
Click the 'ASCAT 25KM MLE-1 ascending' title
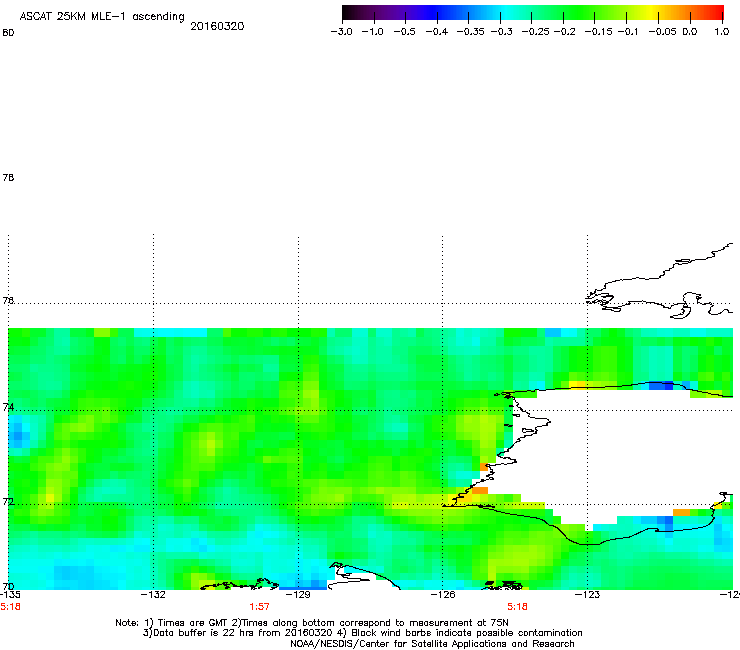point(102,17)
